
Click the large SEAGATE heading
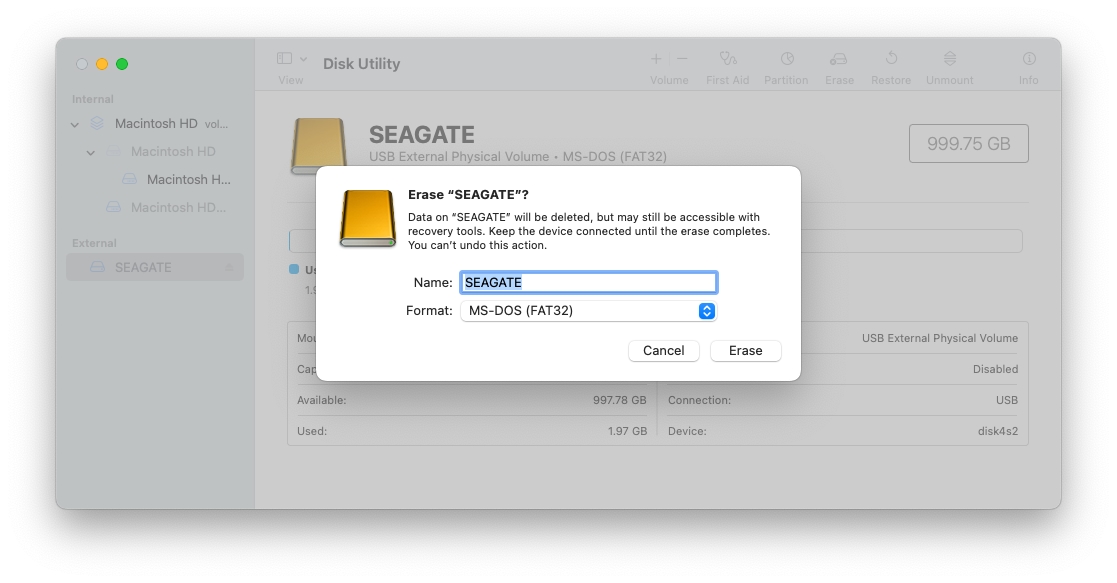click(422, 134)
